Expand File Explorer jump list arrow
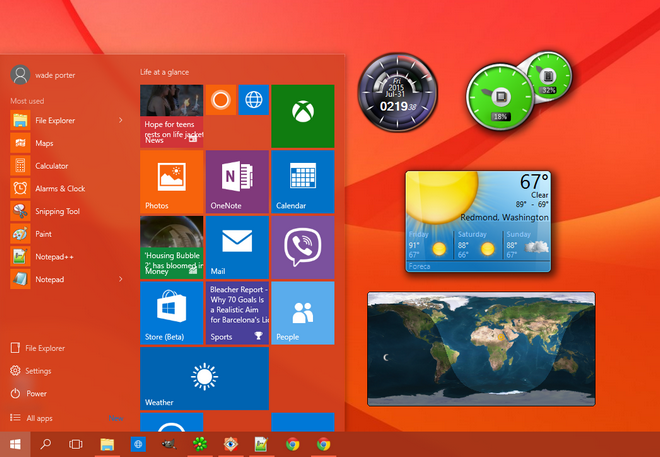This screenshot has width=660, height=457. point(120,120)
